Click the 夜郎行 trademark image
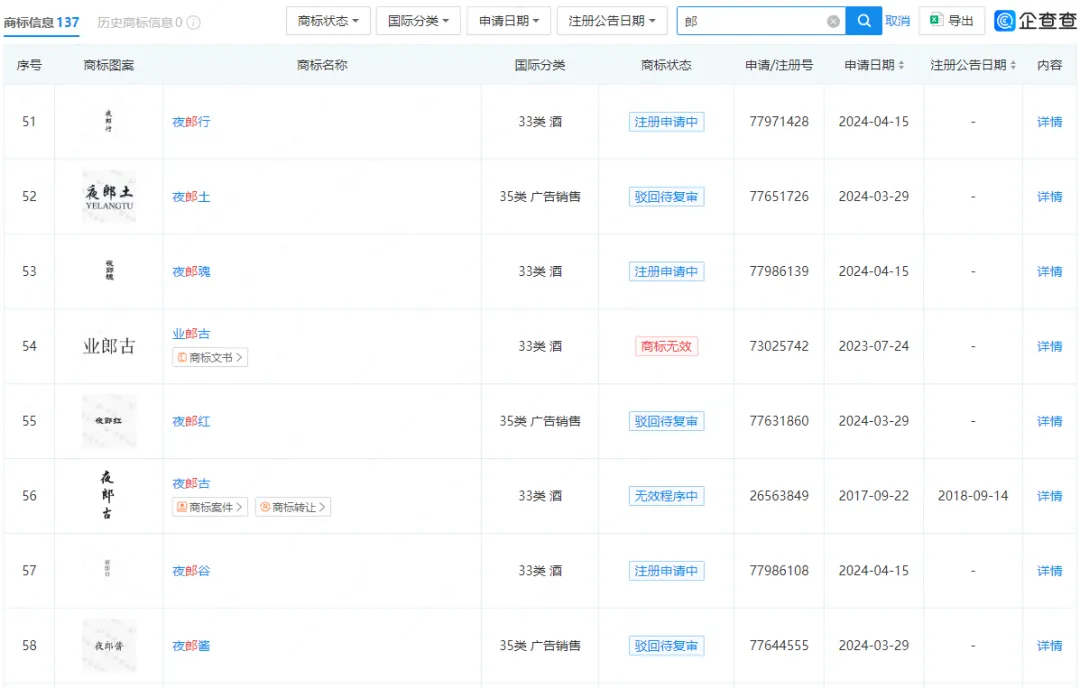 click(108, 121)
